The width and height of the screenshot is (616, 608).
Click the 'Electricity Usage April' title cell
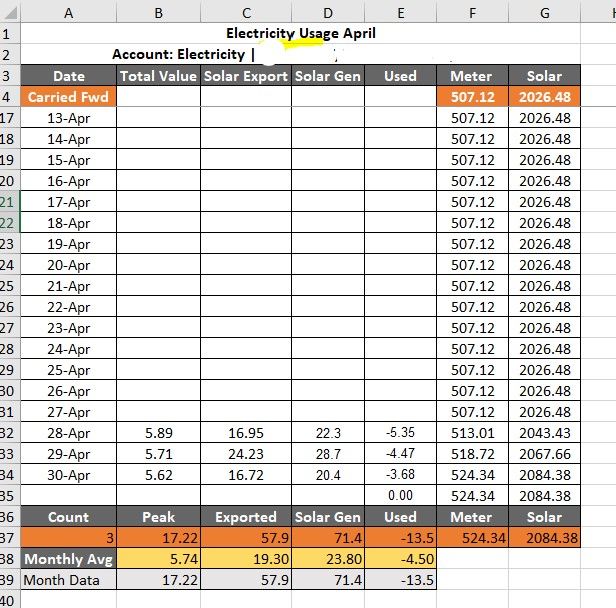[300, 33]
